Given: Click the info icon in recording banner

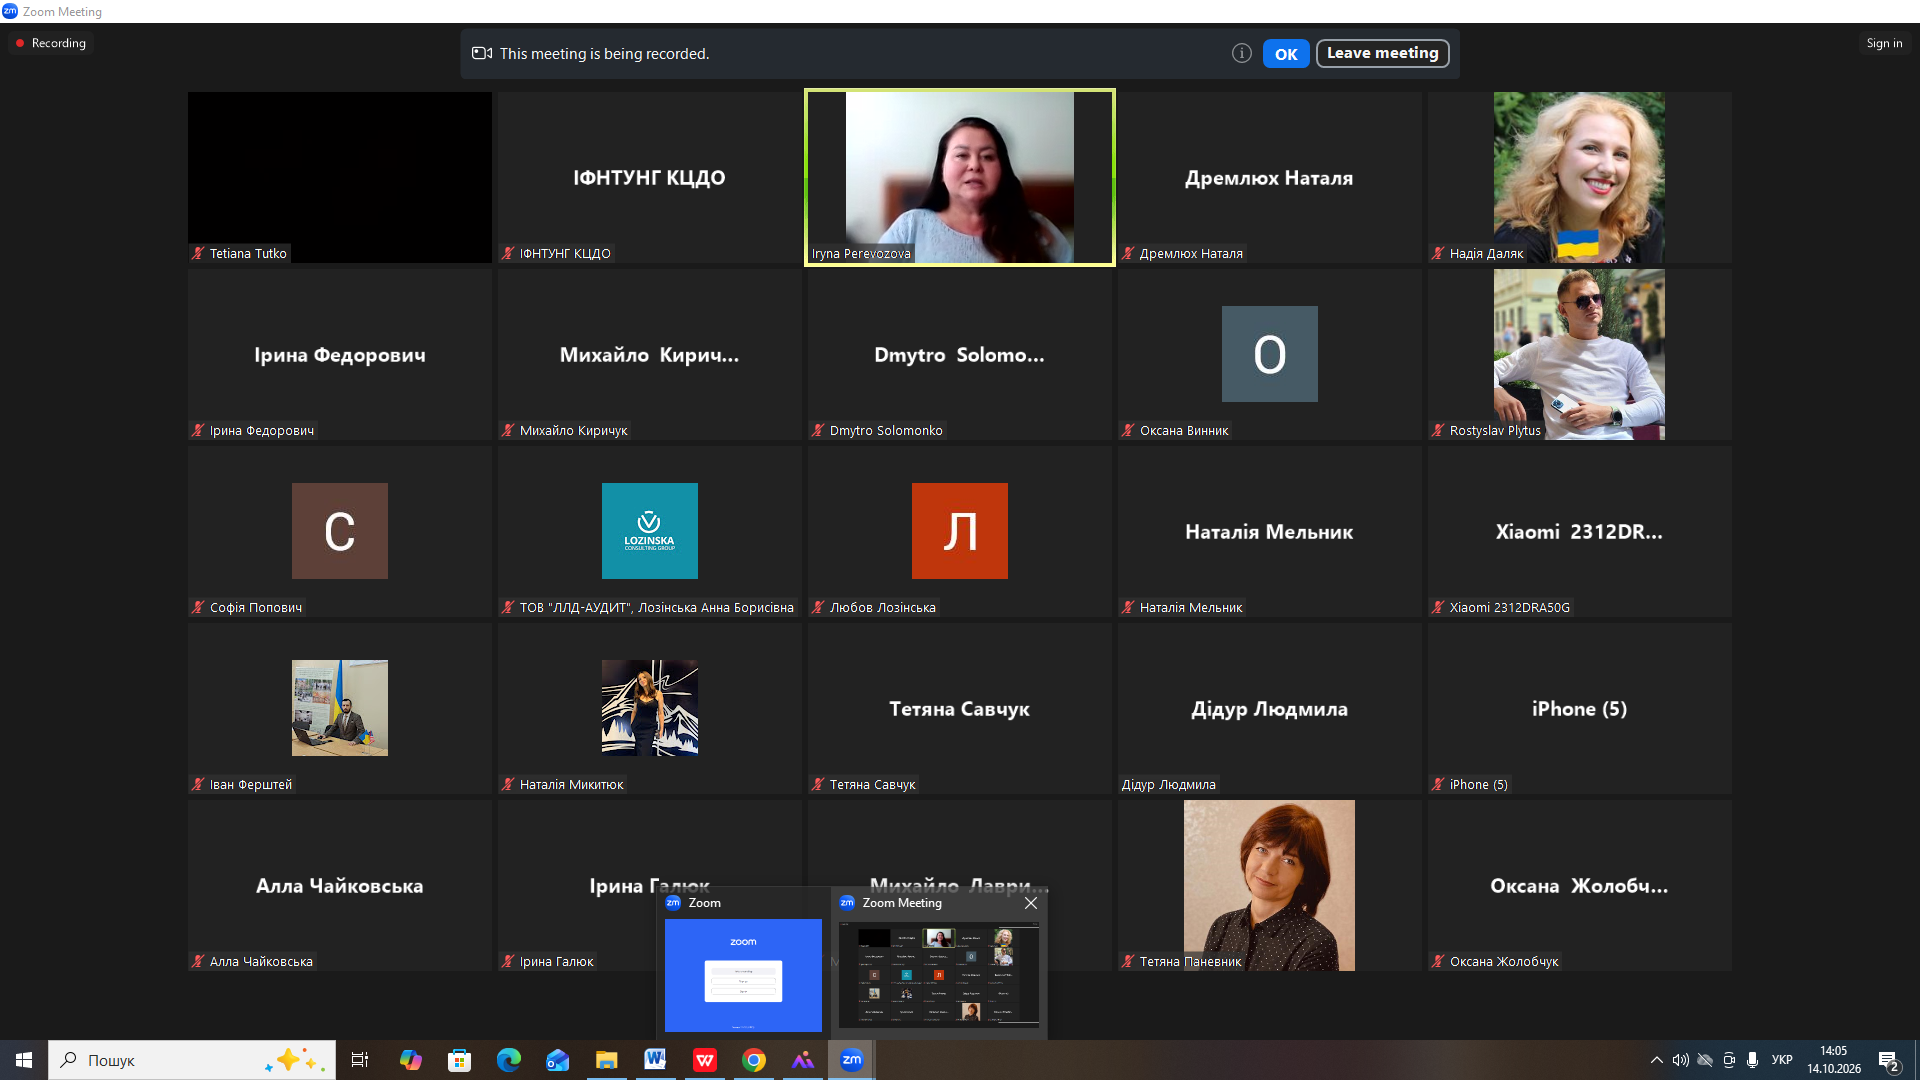Looking at the screenshot, I should point(1242,54).
